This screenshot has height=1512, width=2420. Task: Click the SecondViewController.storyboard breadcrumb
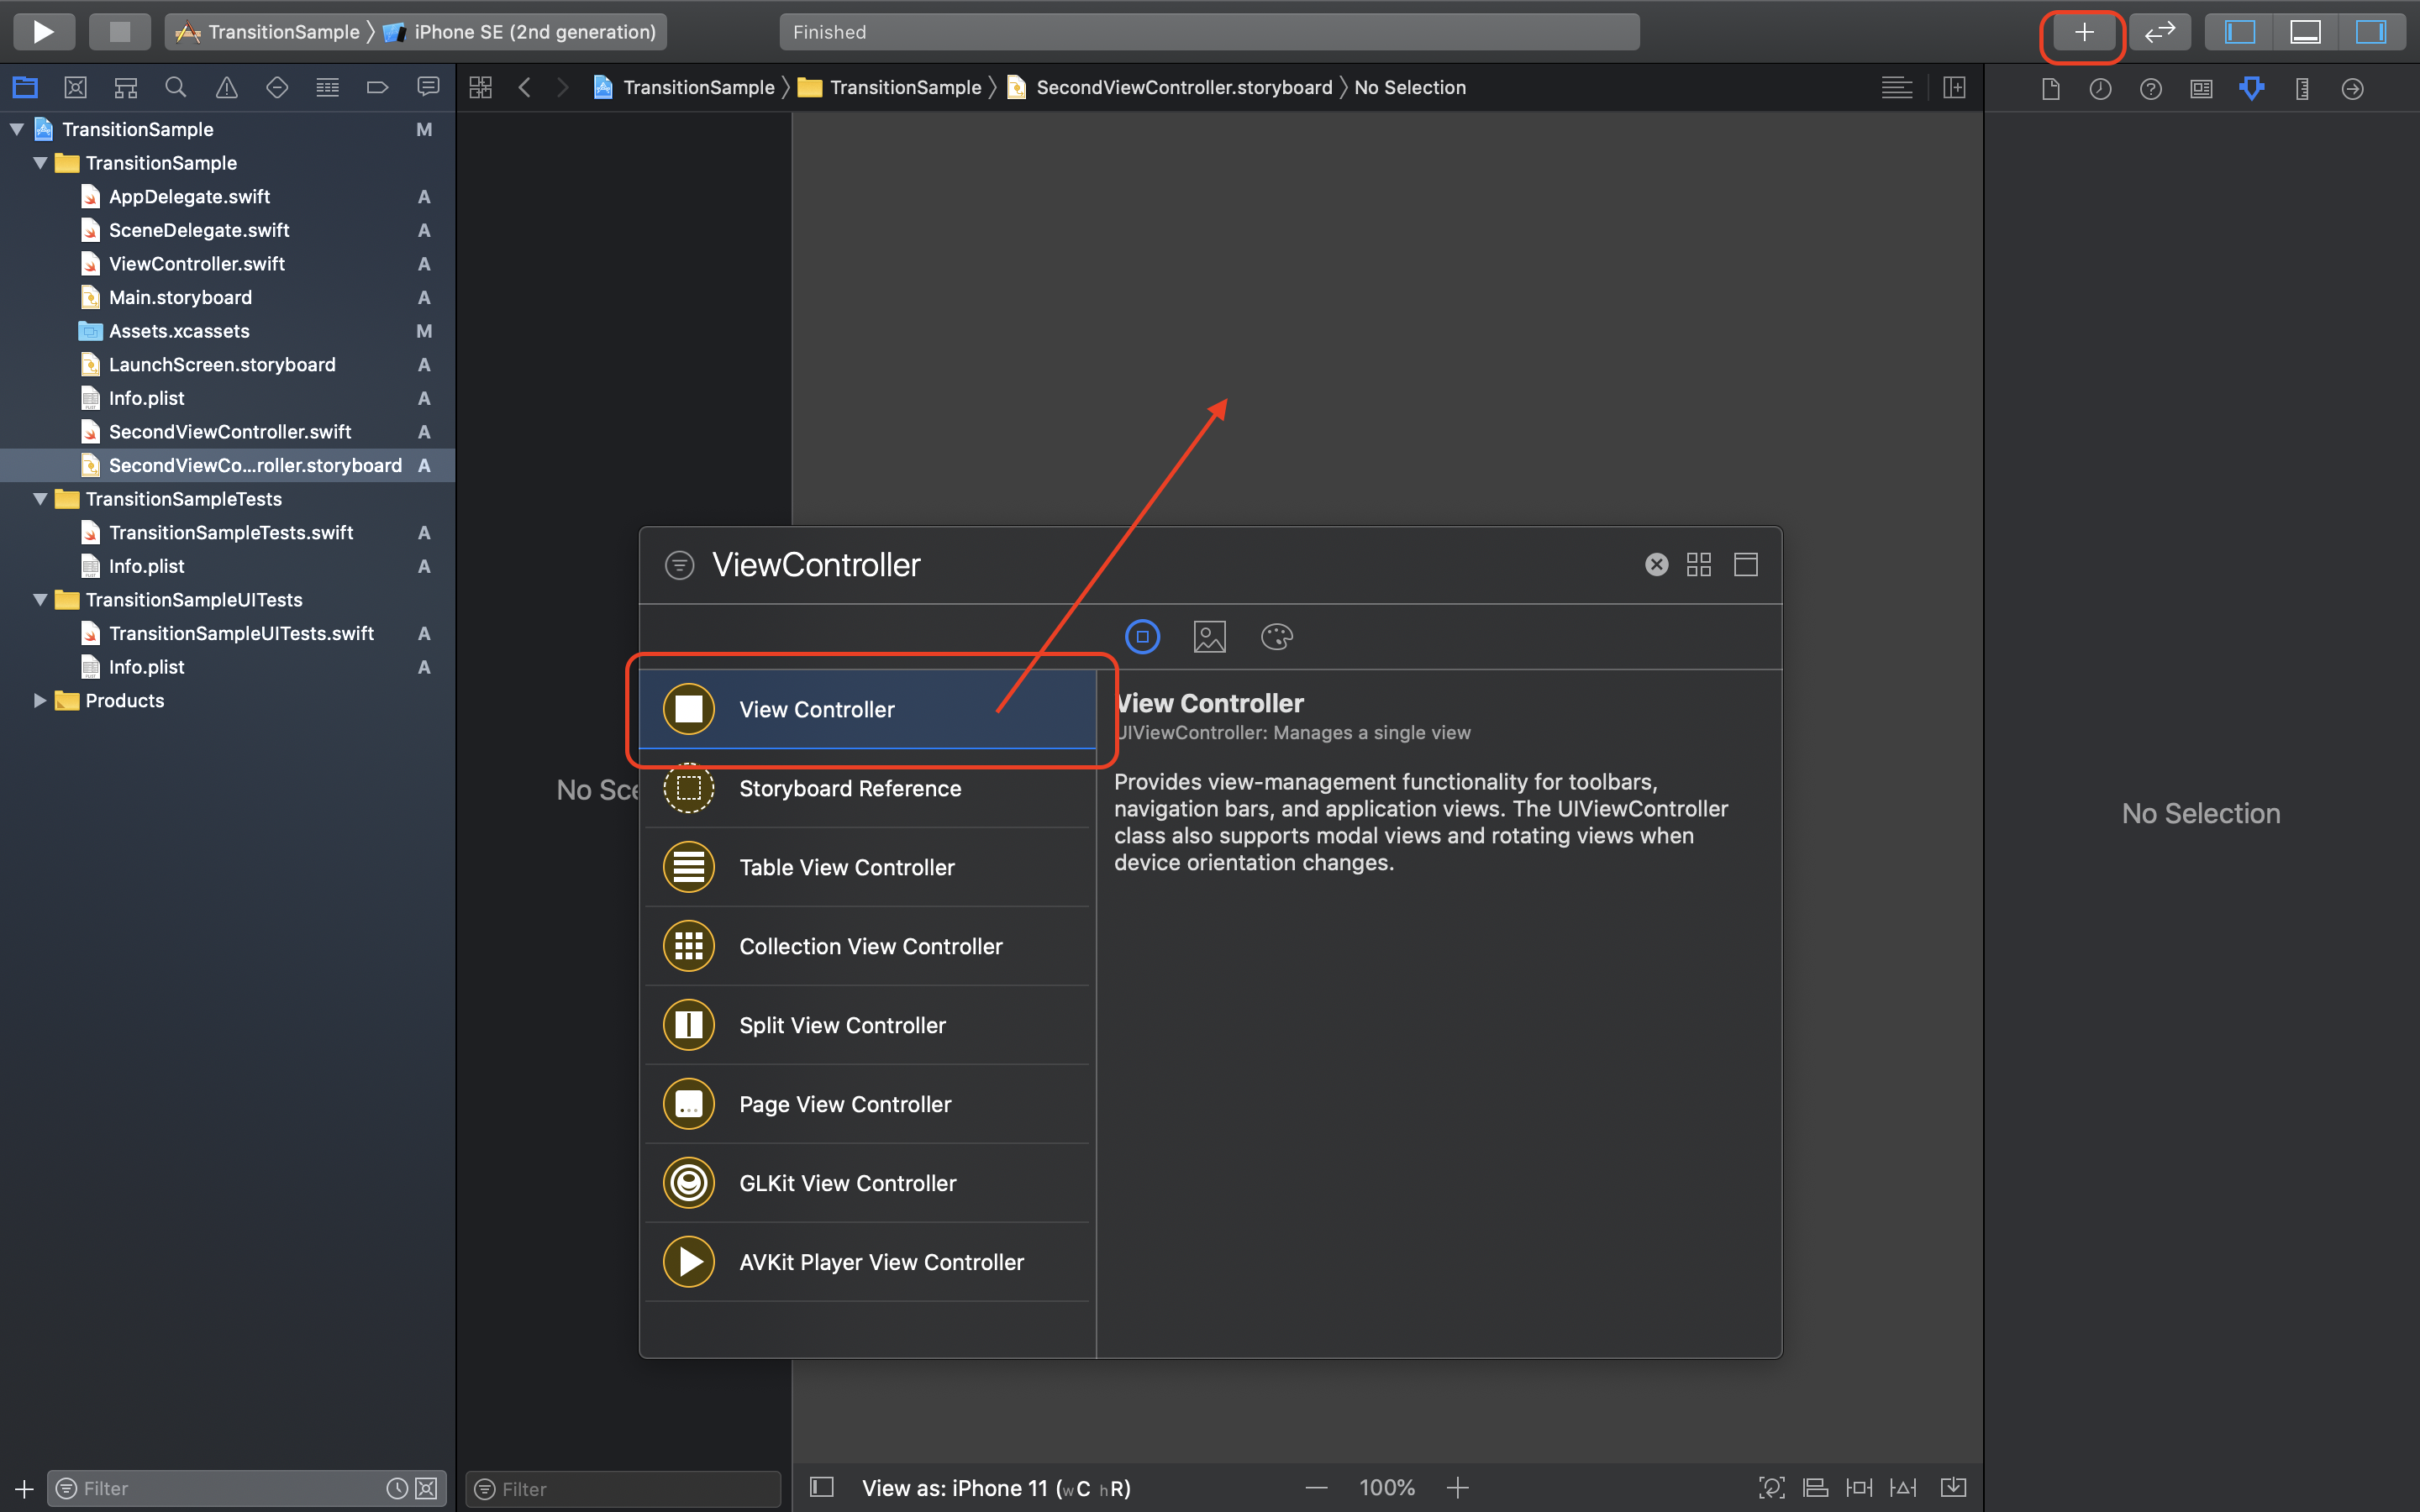[1170, 88]
